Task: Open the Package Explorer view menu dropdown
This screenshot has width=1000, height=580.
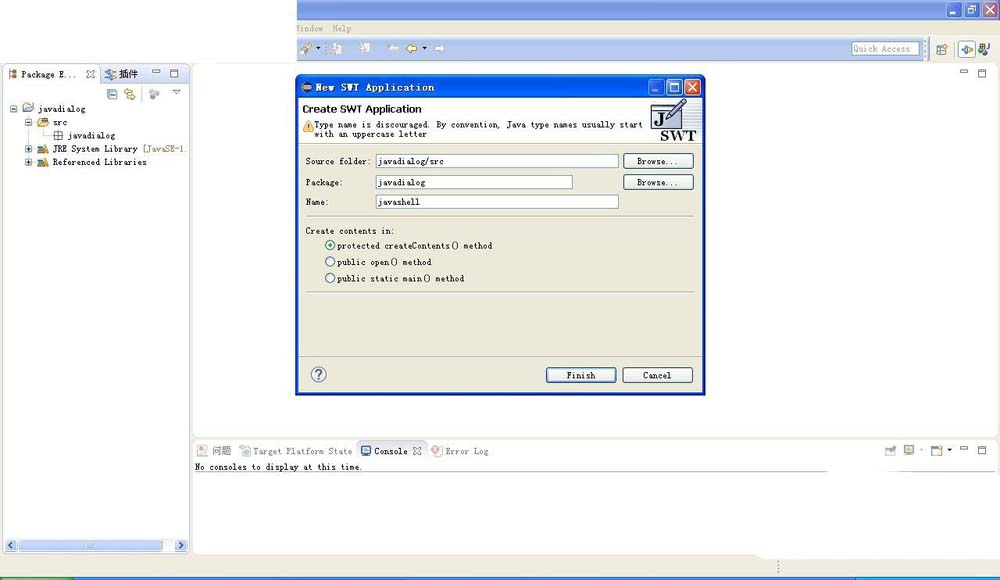Action: pyautogui.click(x=176, y=93)
